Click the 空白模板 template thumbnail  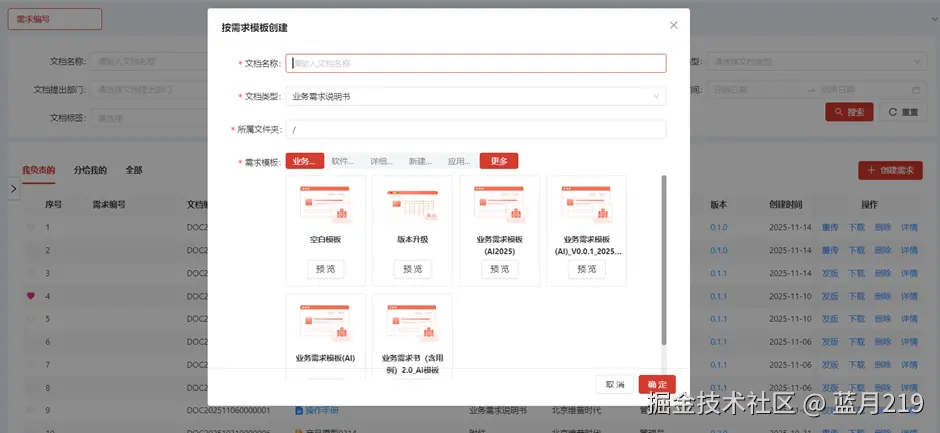(x=325, y=204)
